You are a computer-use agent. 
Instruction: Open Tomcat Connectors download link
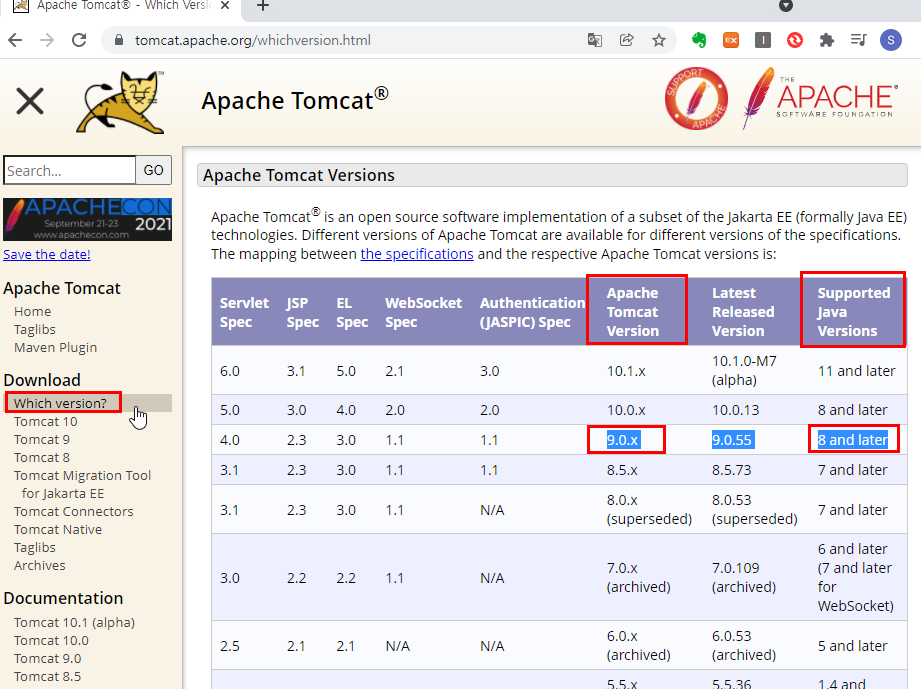pyautogui.click(x=73, y=512)
